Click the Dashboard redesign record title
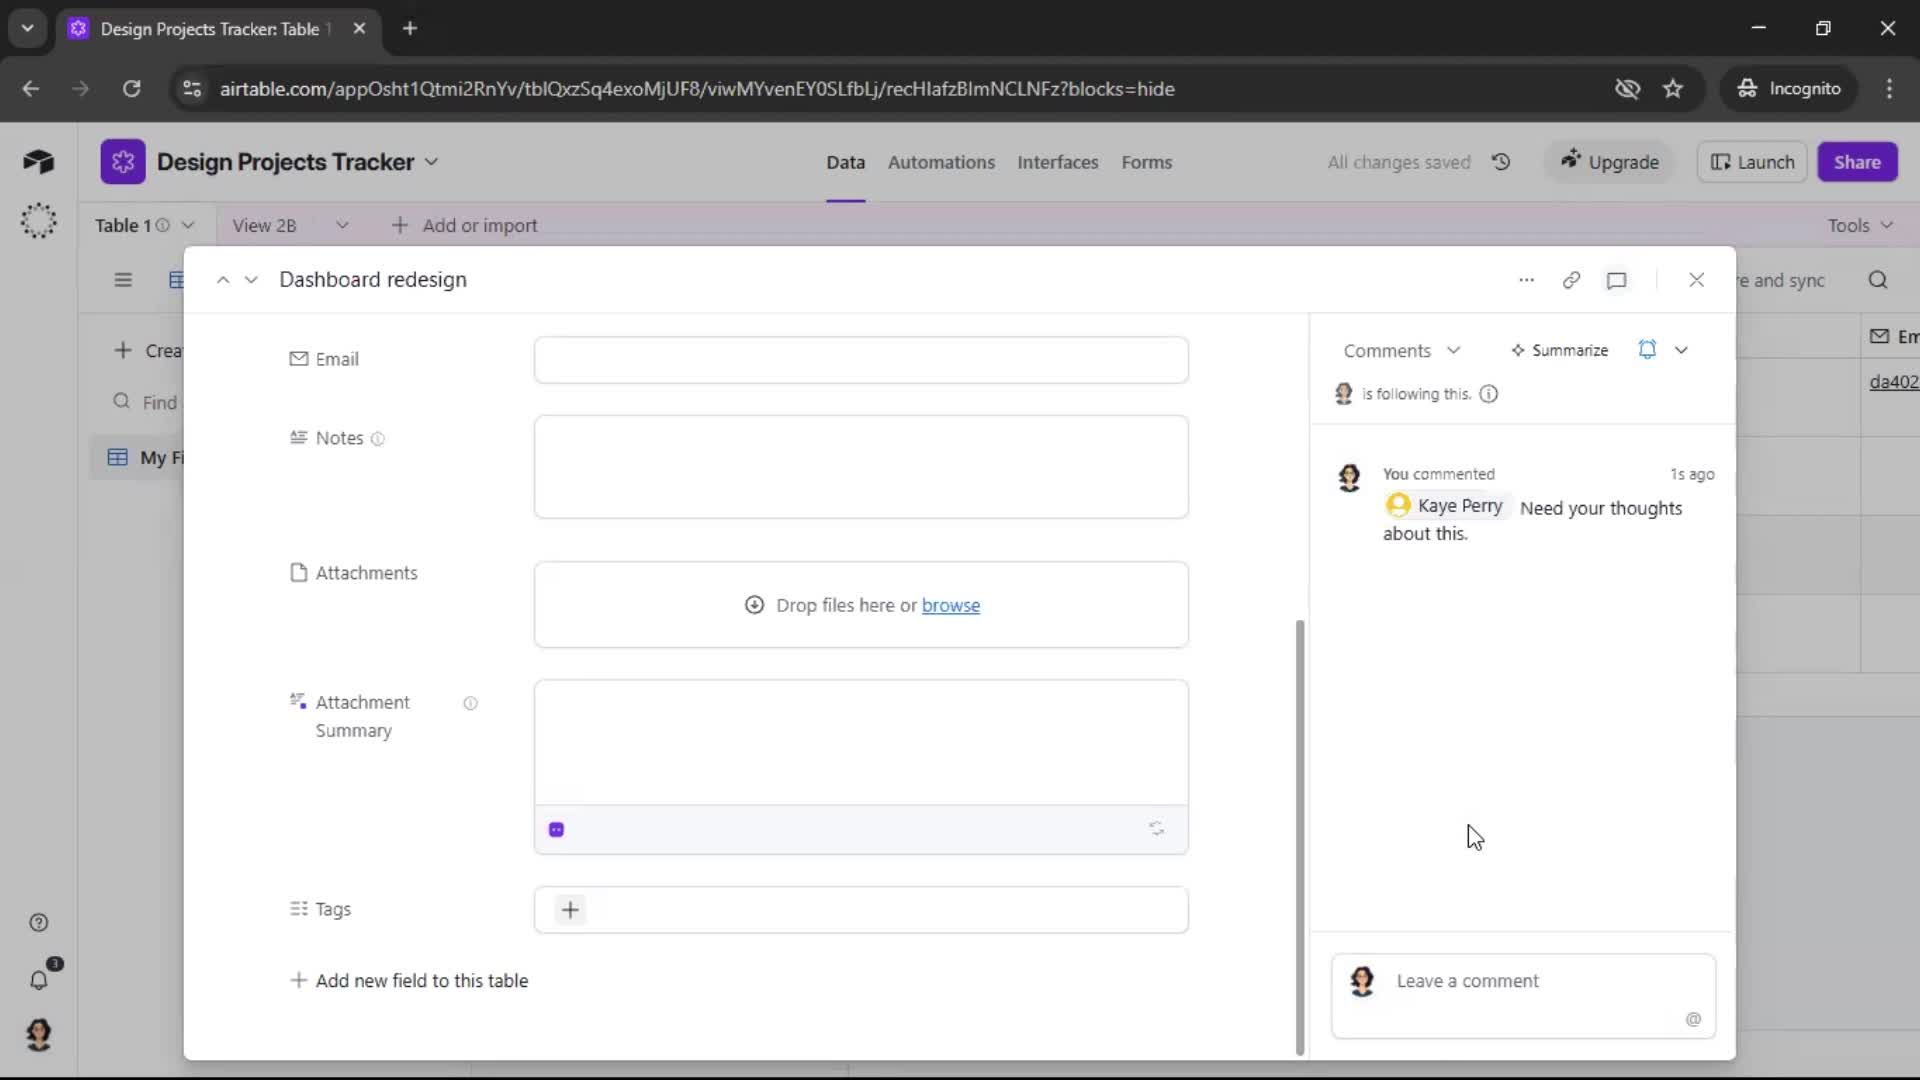1920x1080 pixels. [373, 280]
